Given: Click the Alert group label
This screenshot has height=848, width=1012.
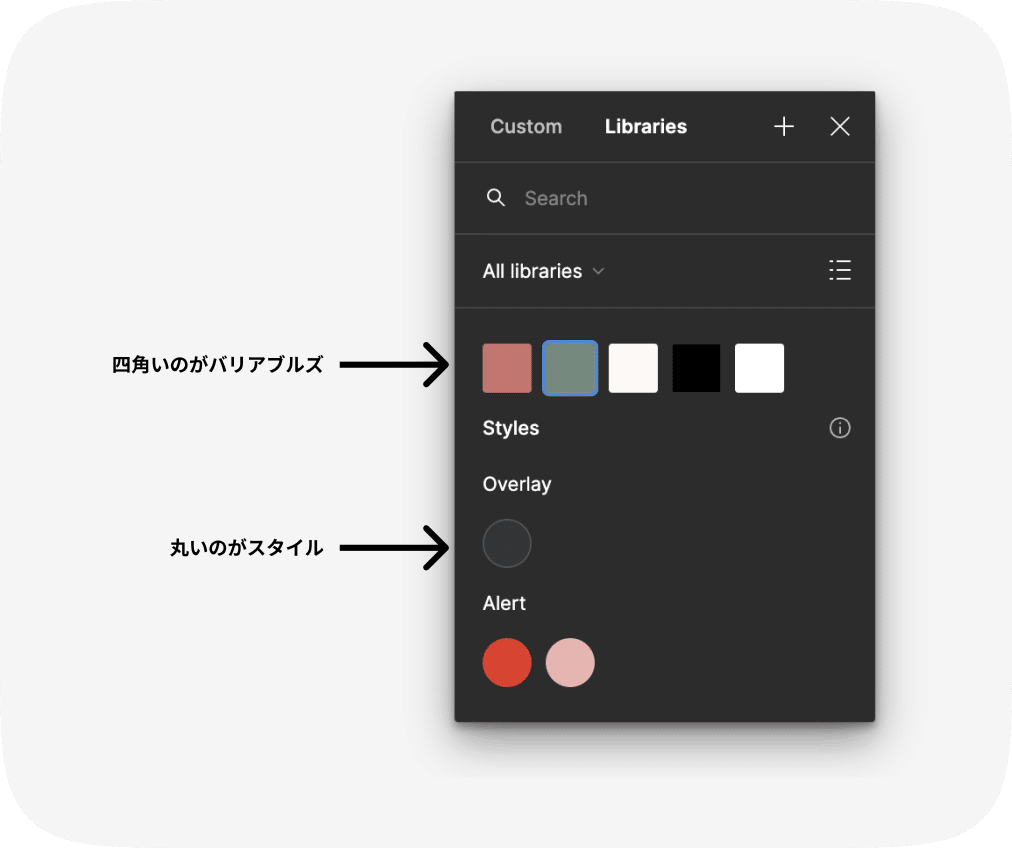Looking at the screenshot, I should pyautogui.click(x=504, y=603).
